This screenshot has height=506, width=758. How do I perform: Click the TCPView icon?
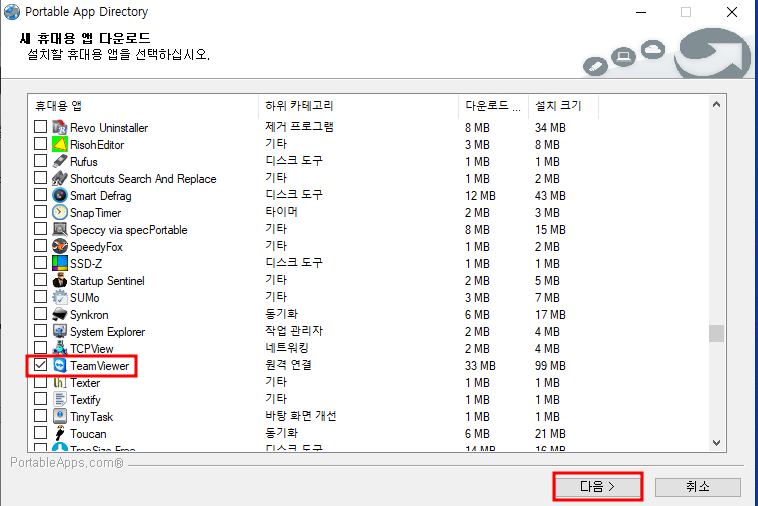tap(59, 348)
